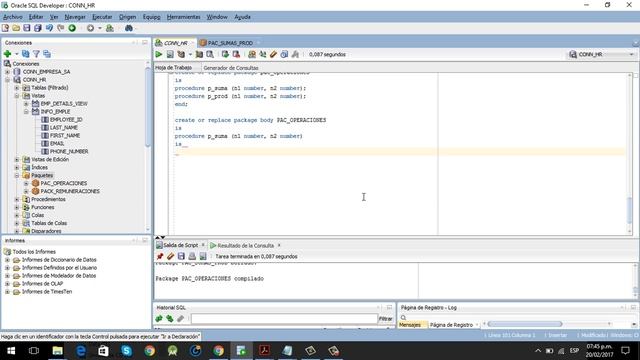Click the save icon in Salida de Script toolbar
Viewport: 640px width, 360px height.
[x=181, y=256]
